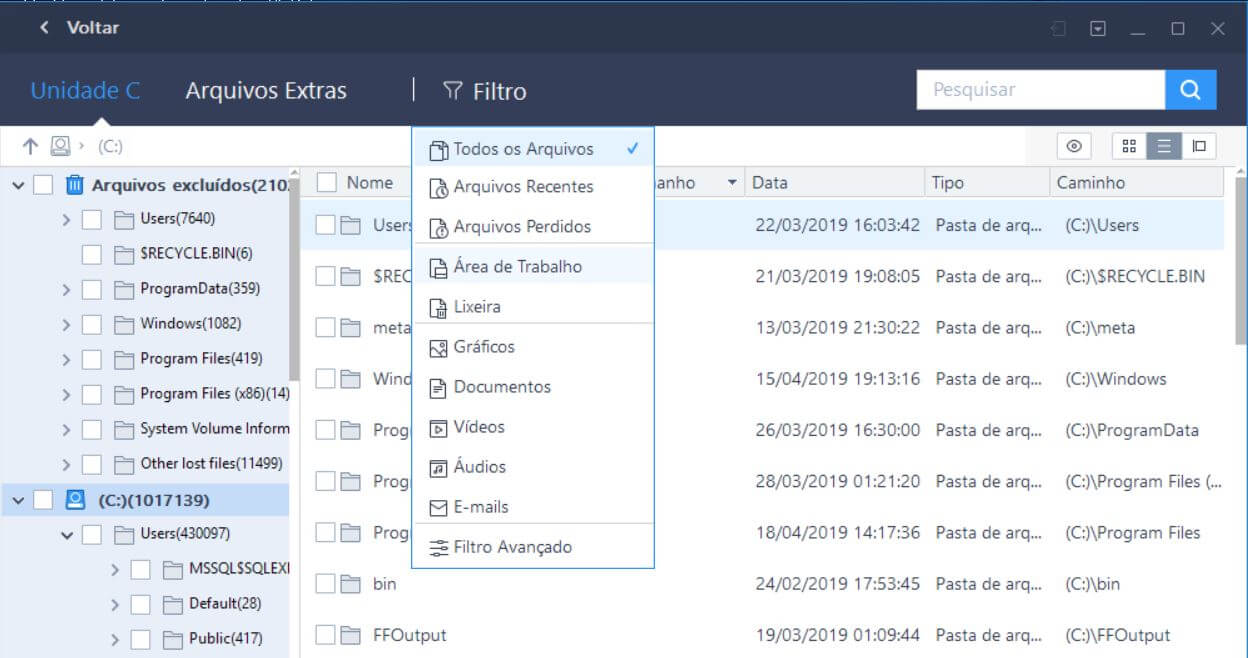Switch to list view icon

point(1164,147)
